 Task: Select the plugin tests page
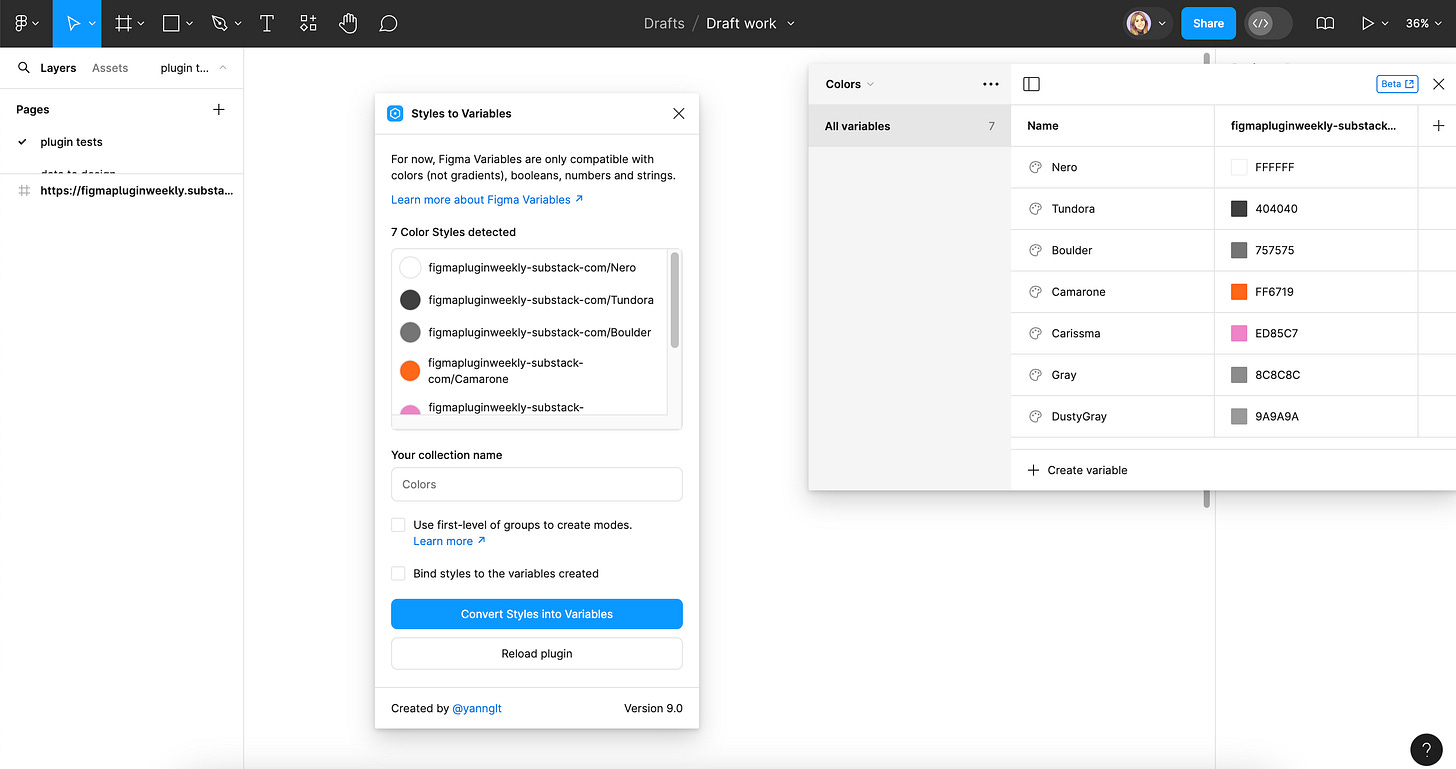(x=71, y=142)
